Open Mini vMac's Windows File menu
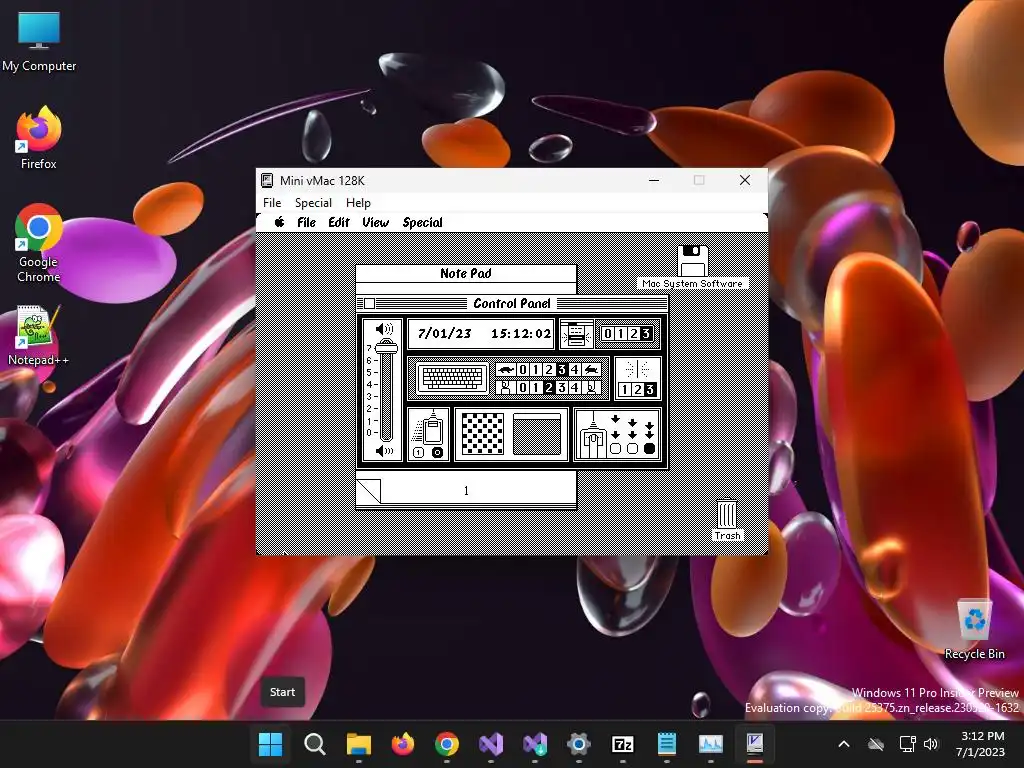The height and width of the screenshot is (768, 1024). point(272,202)
